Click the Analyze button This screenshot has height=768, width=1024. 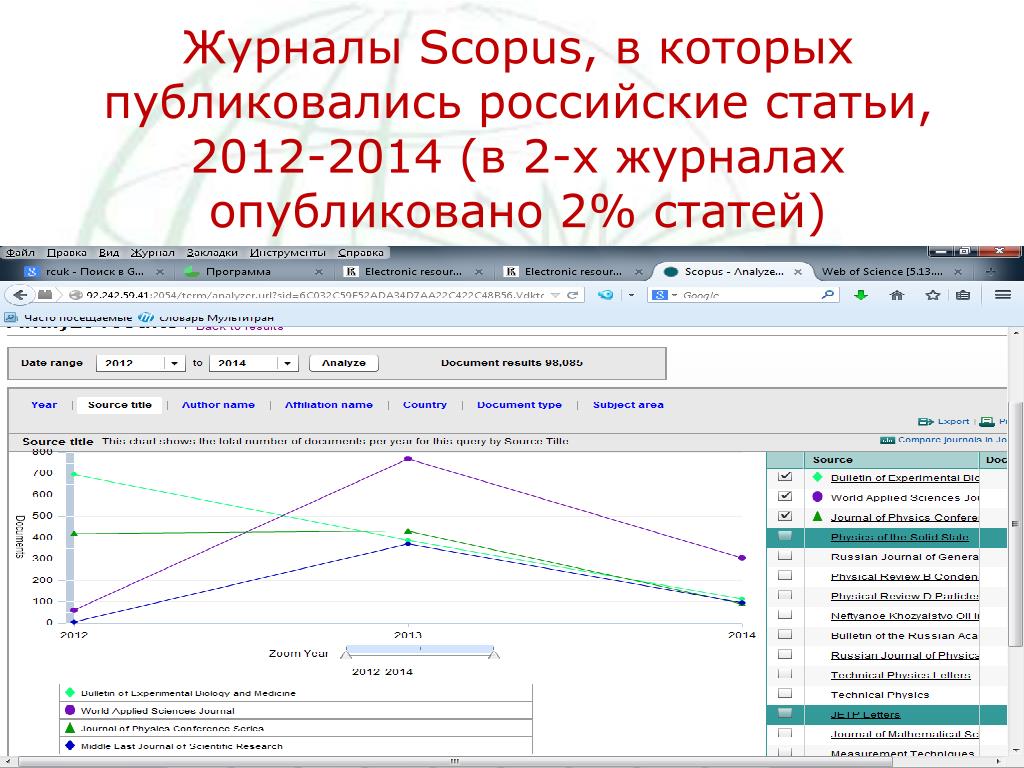[x=344, y=363]
